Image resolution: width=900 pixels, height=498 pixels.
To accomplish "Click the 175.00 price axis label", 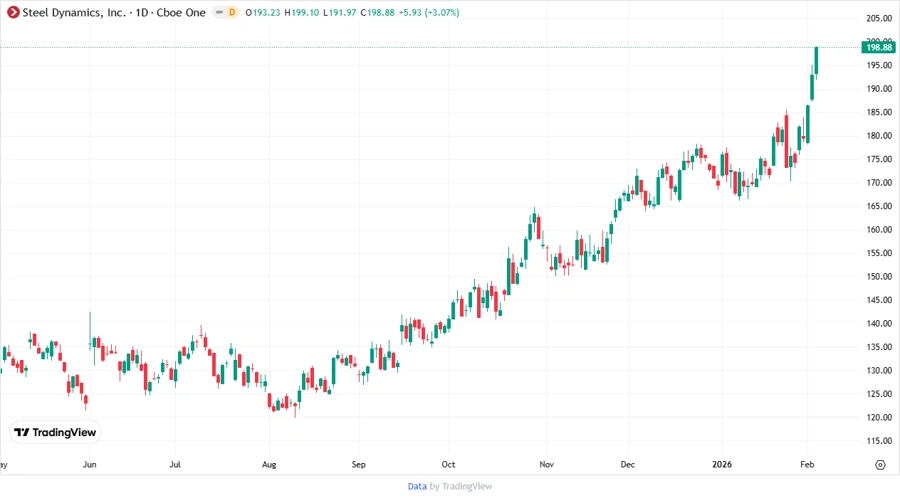I will click(879, 159).
